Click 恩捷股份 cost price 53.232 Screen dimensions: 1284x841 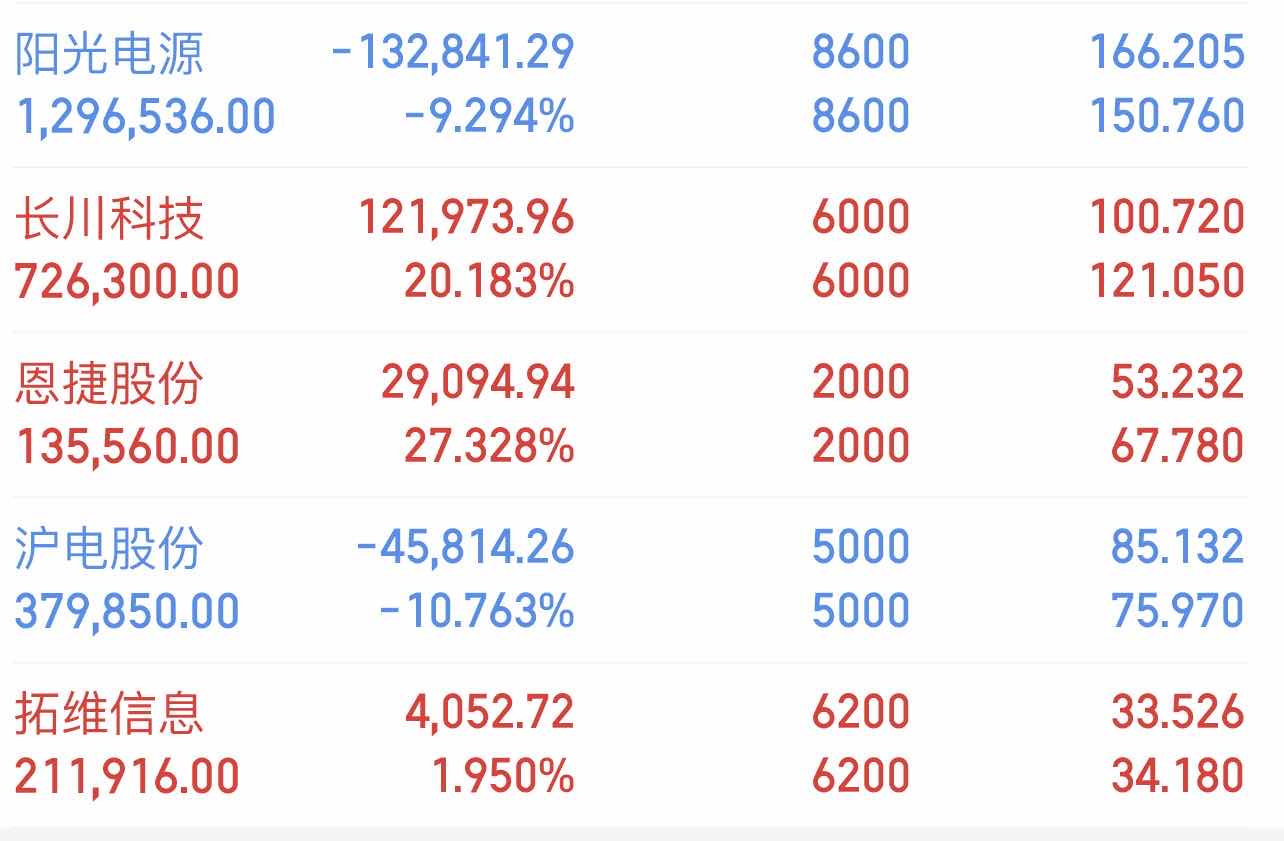[1177, 383]
